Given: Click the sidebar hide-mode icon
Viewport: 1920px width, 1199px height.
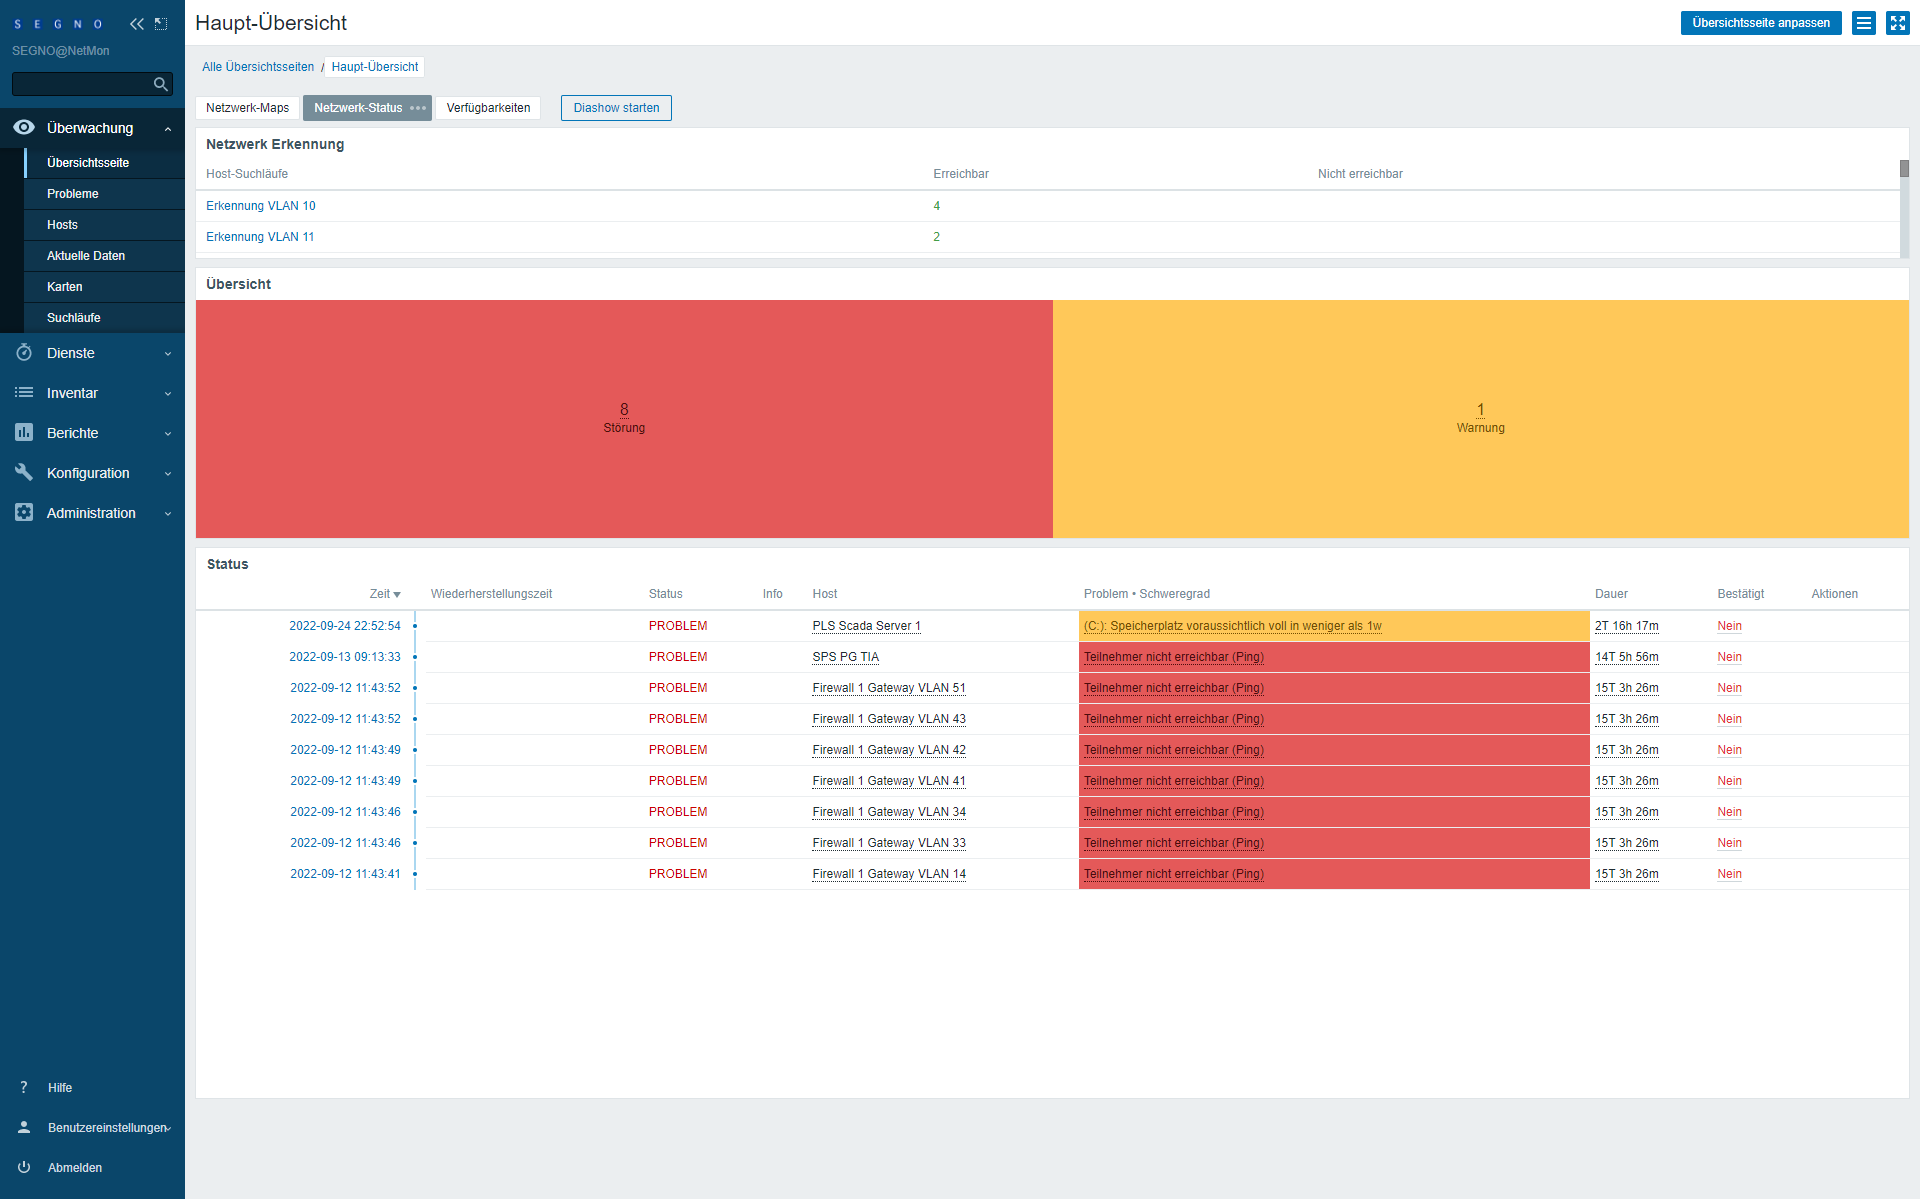Looking at the screenshot, I should click(x=161, y=24).
